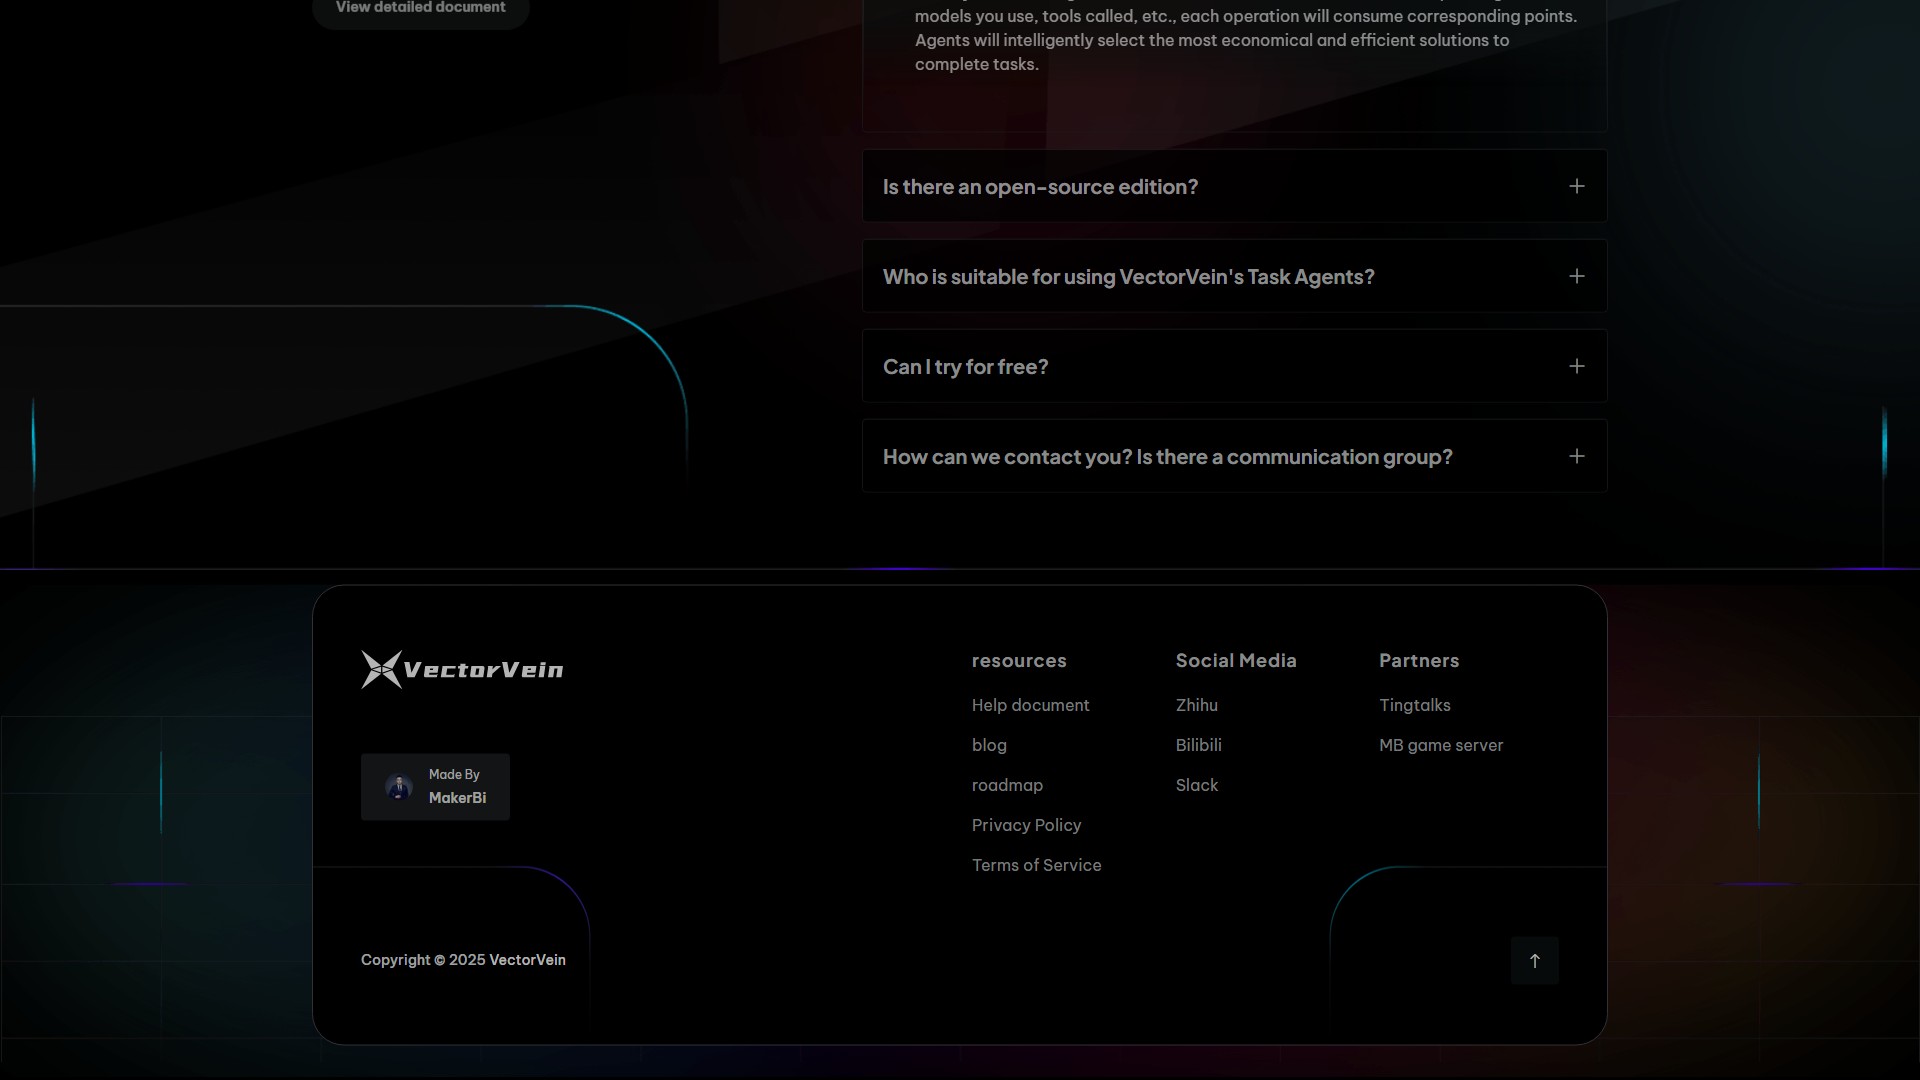The width and height of the screenshot is (1920, 1080).
Task: Expand the 'Can I try for free?' question
Action: (x=965, y=367)
